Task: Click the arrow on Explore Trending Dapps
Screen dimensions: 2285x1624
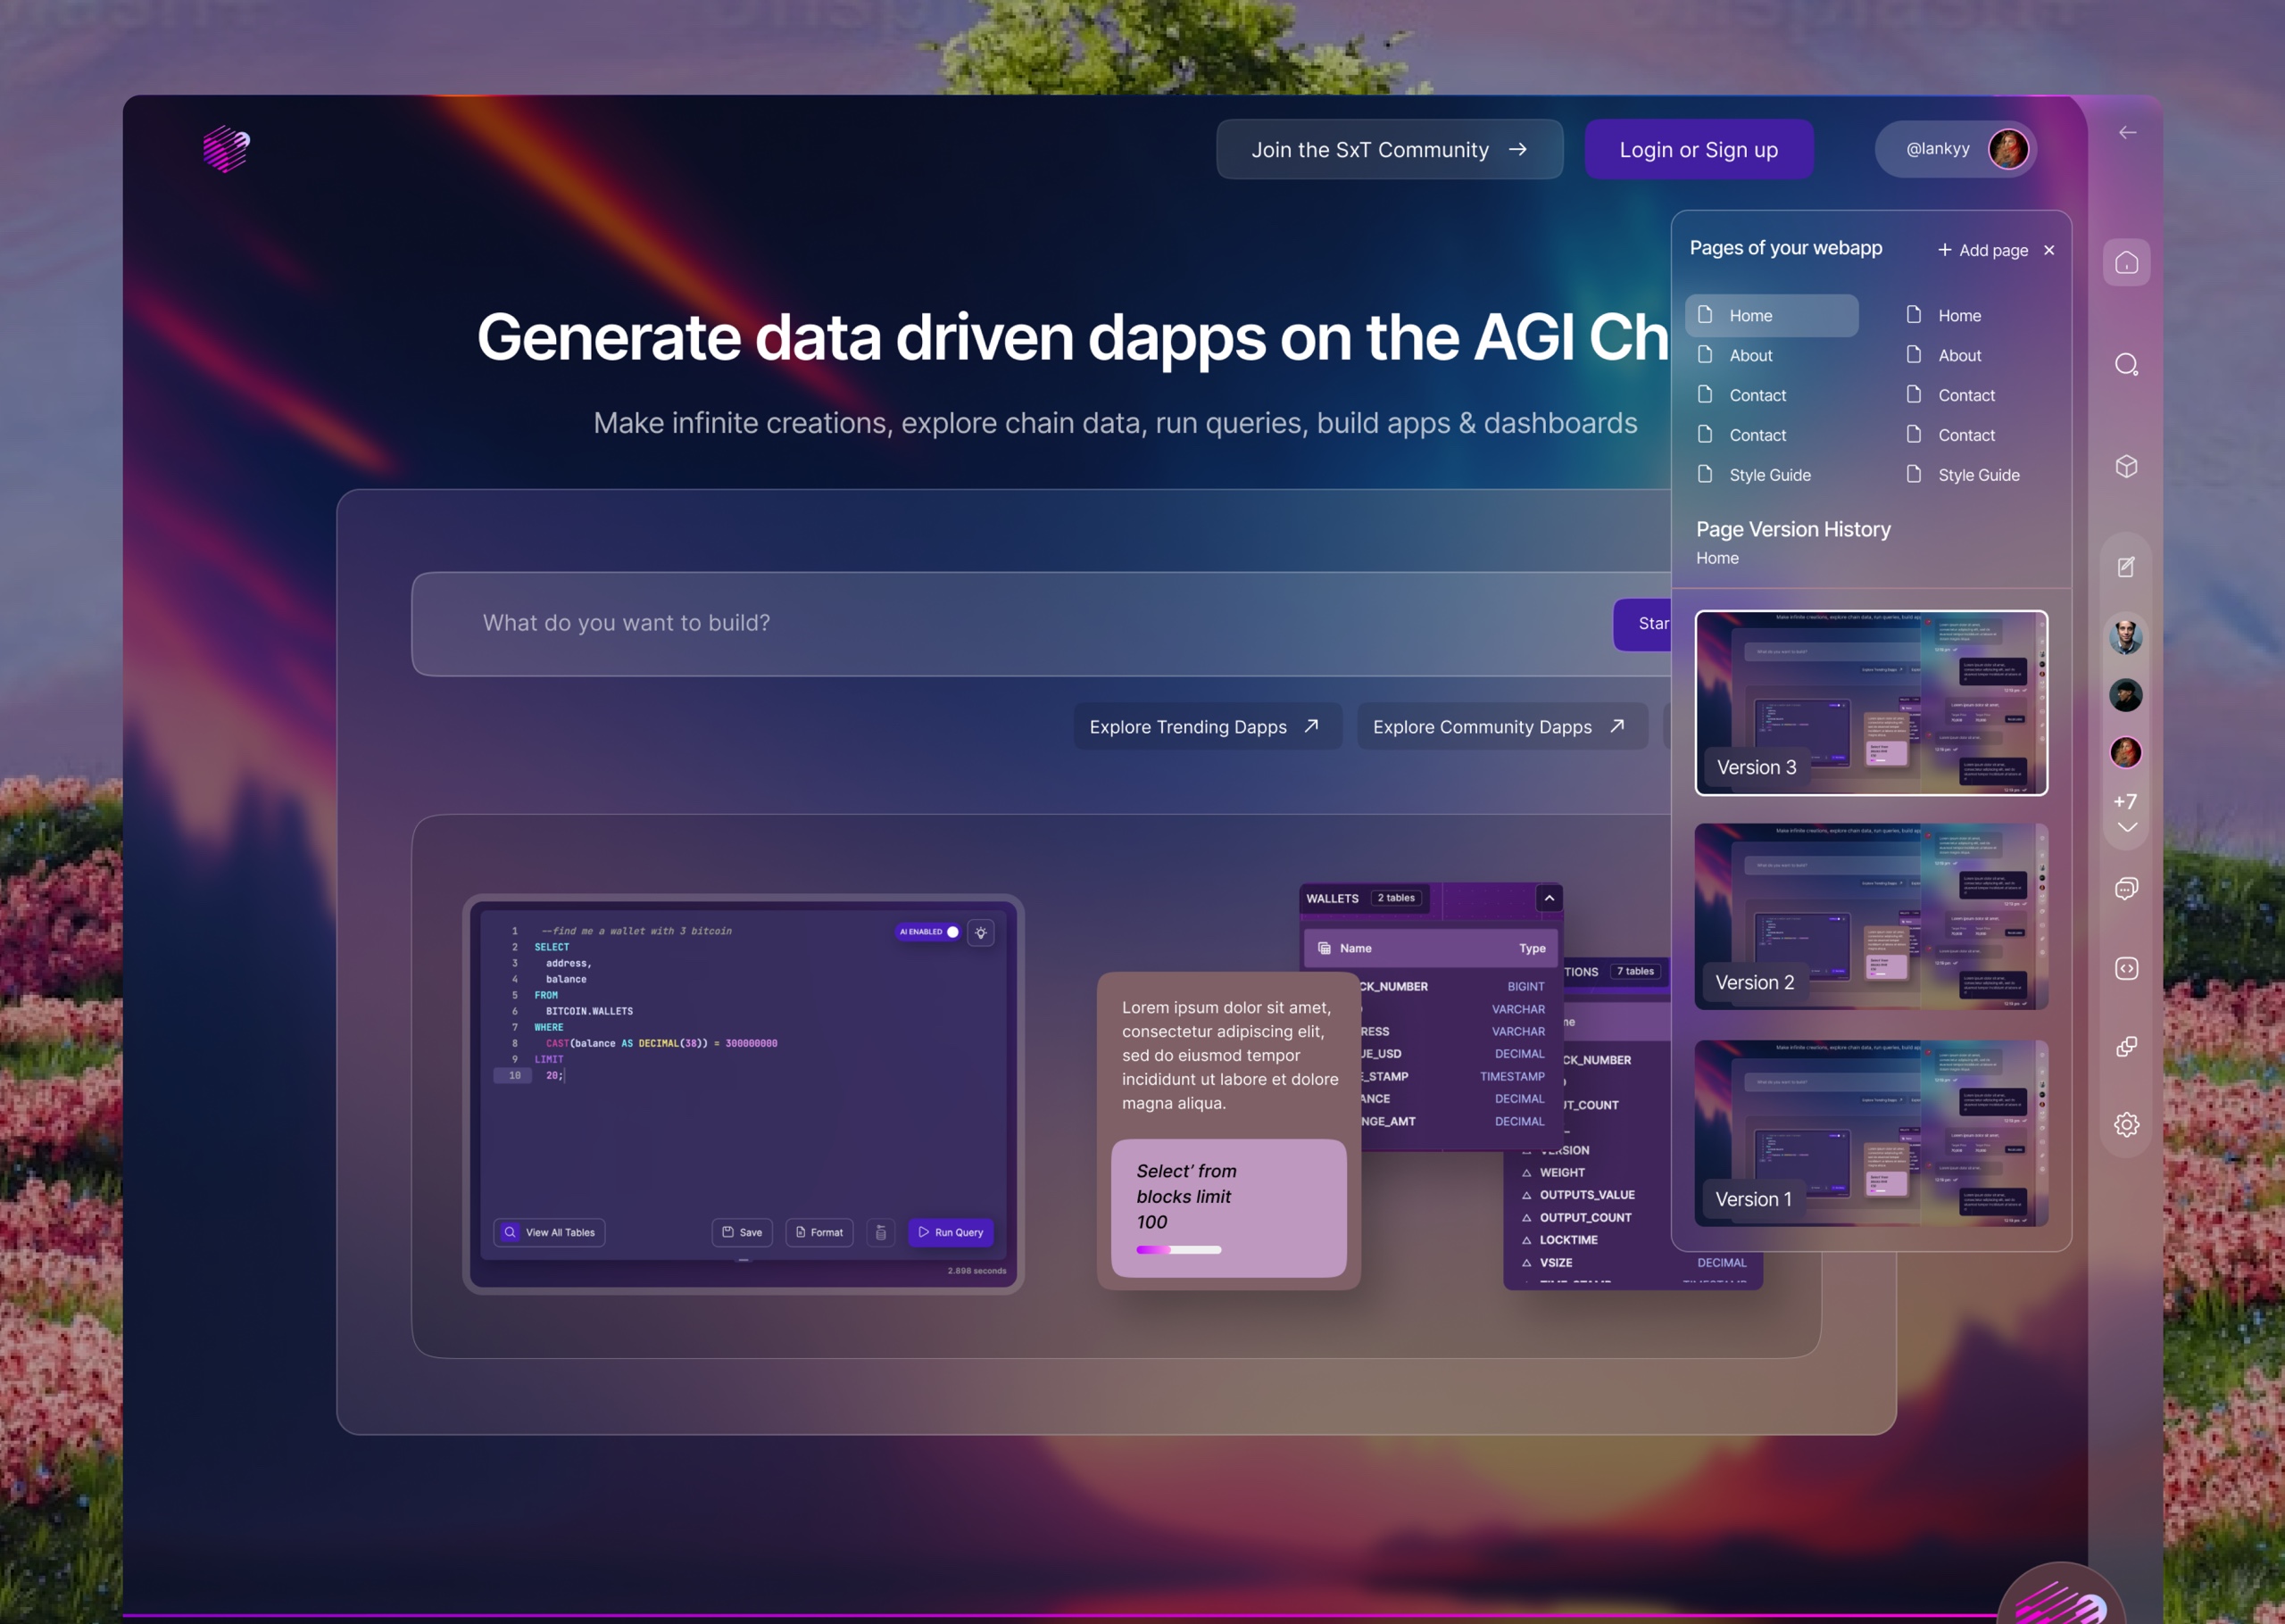Action: pyautogui.click(x=1311, y=726)
